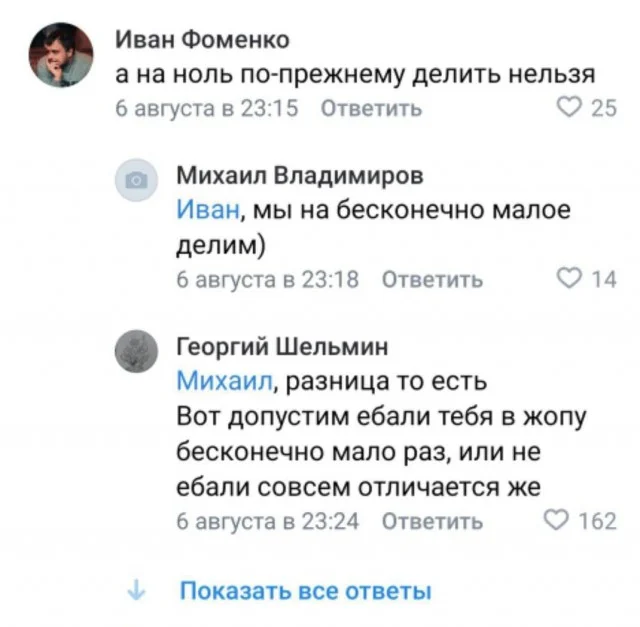This screenshot has width=640, height=627.
Task: Open Georgy Shelmin's round avatar
Action: (136, 352)
